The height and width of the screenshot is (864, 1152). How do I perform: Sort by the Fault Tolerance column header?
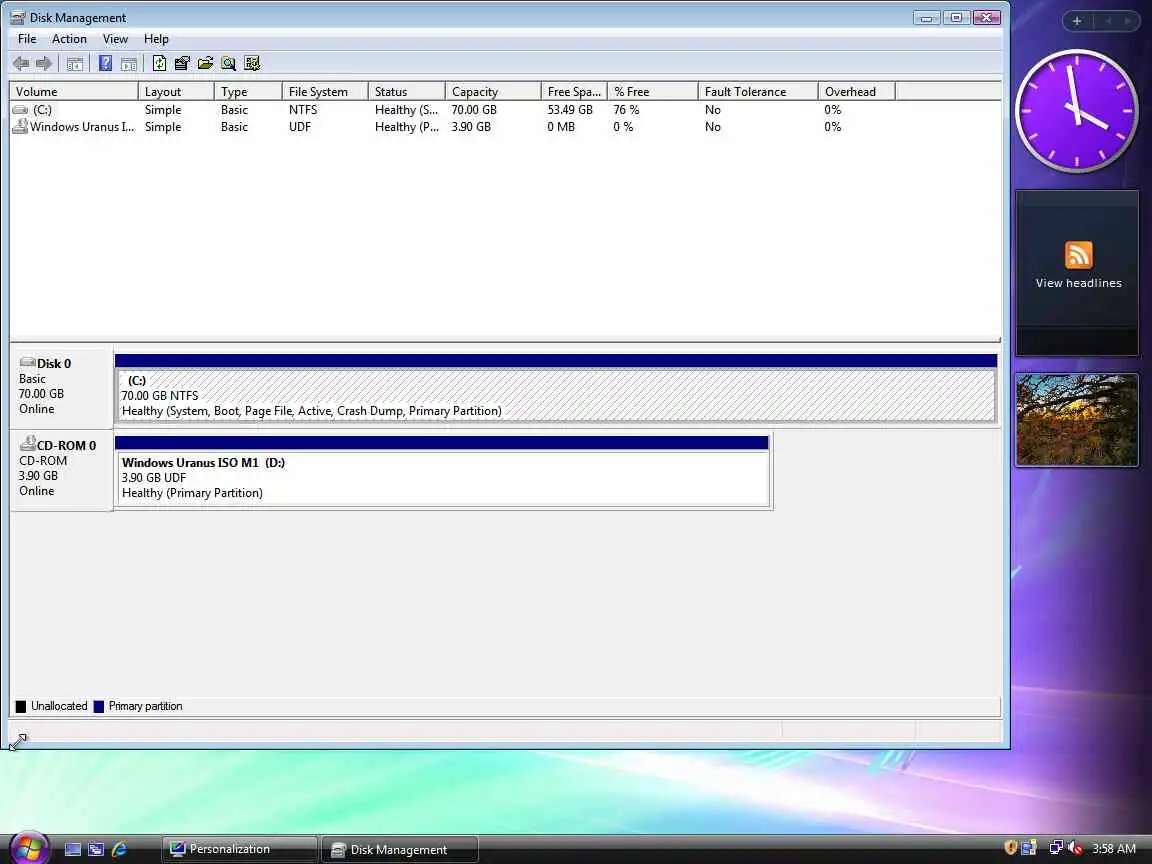758,91
